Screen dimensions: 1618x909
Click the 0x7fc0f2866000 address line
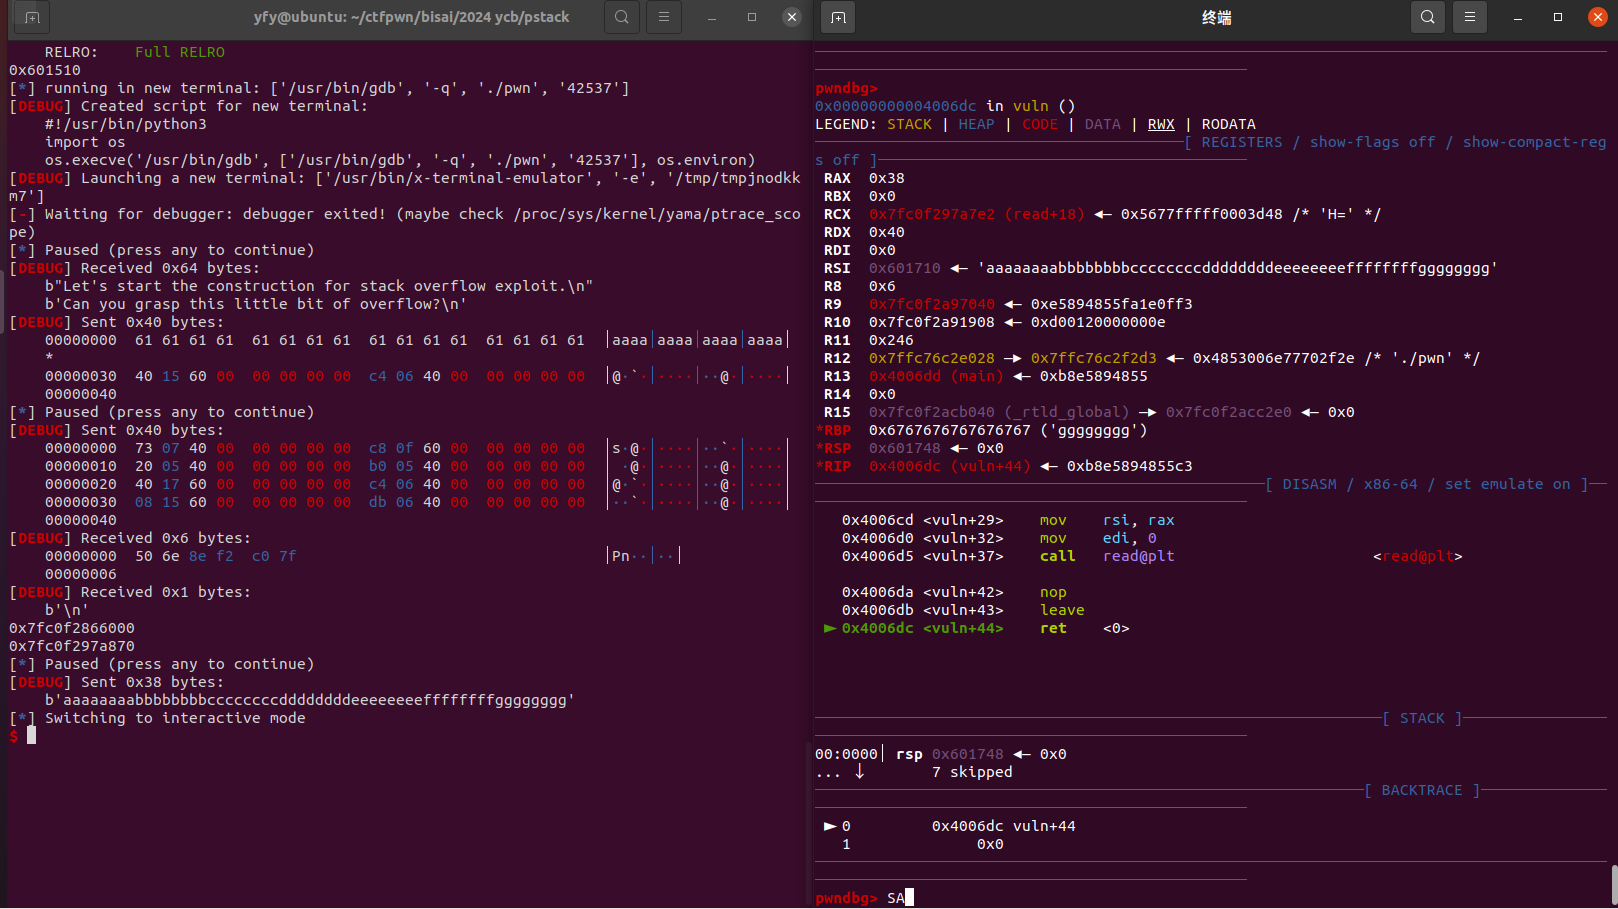click(x=72, y=628)
